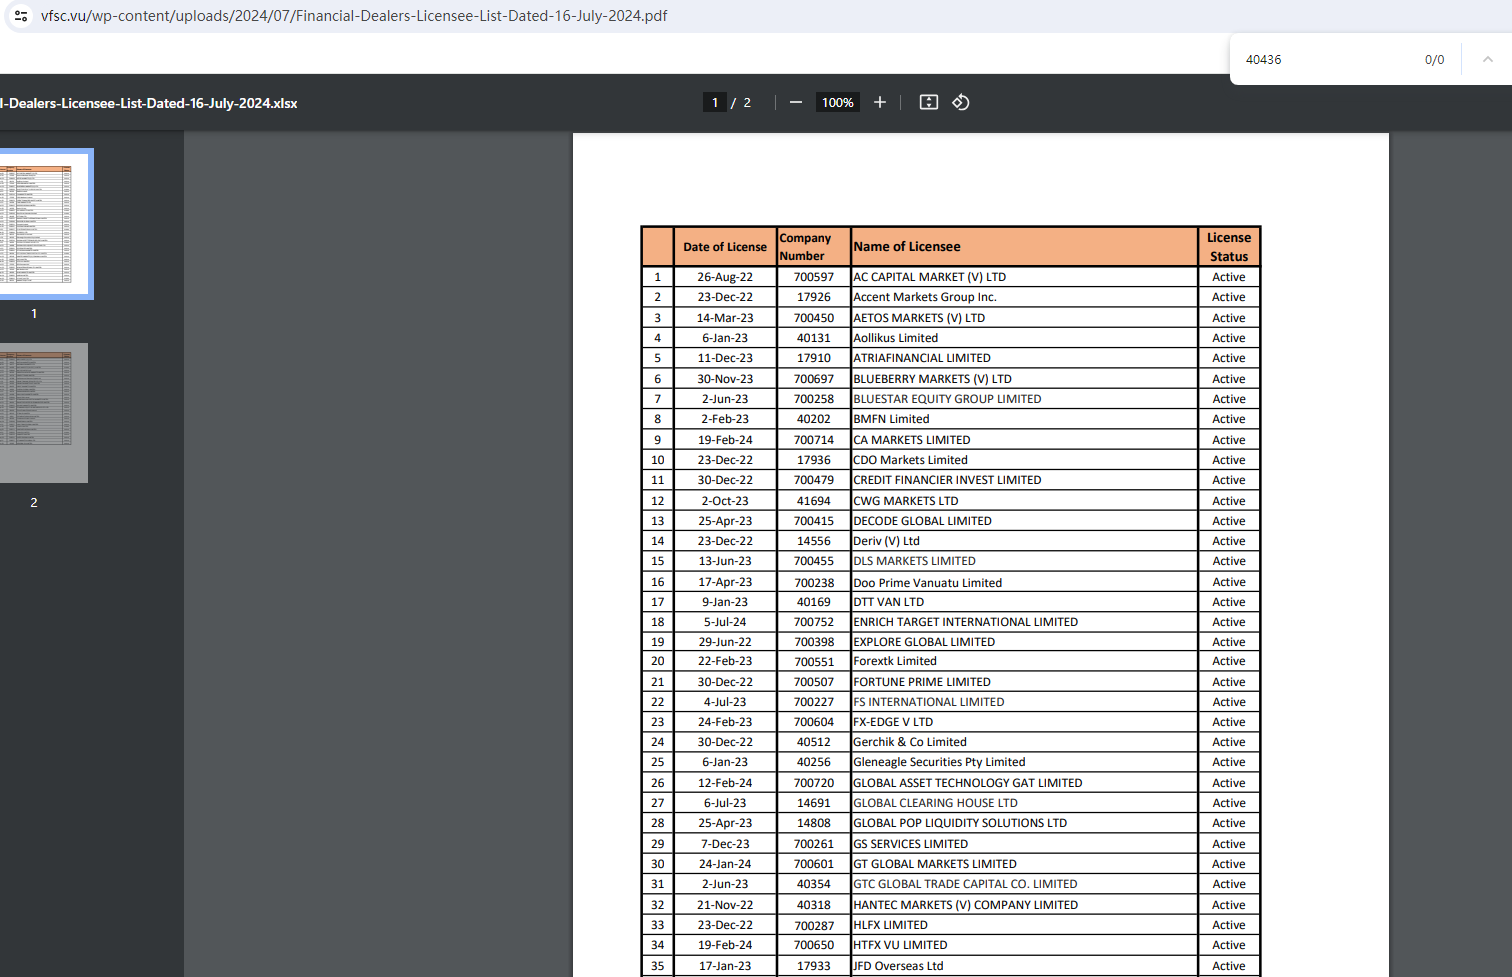Viewport: 1512px width, 977px height.
Task: Click the 'Date of License' column header
Action: [725, 246]
